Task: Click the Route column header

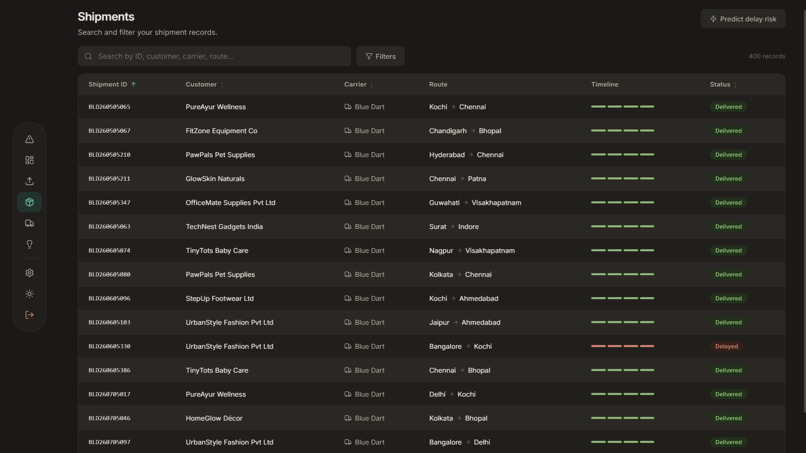Action: (438, 84)
